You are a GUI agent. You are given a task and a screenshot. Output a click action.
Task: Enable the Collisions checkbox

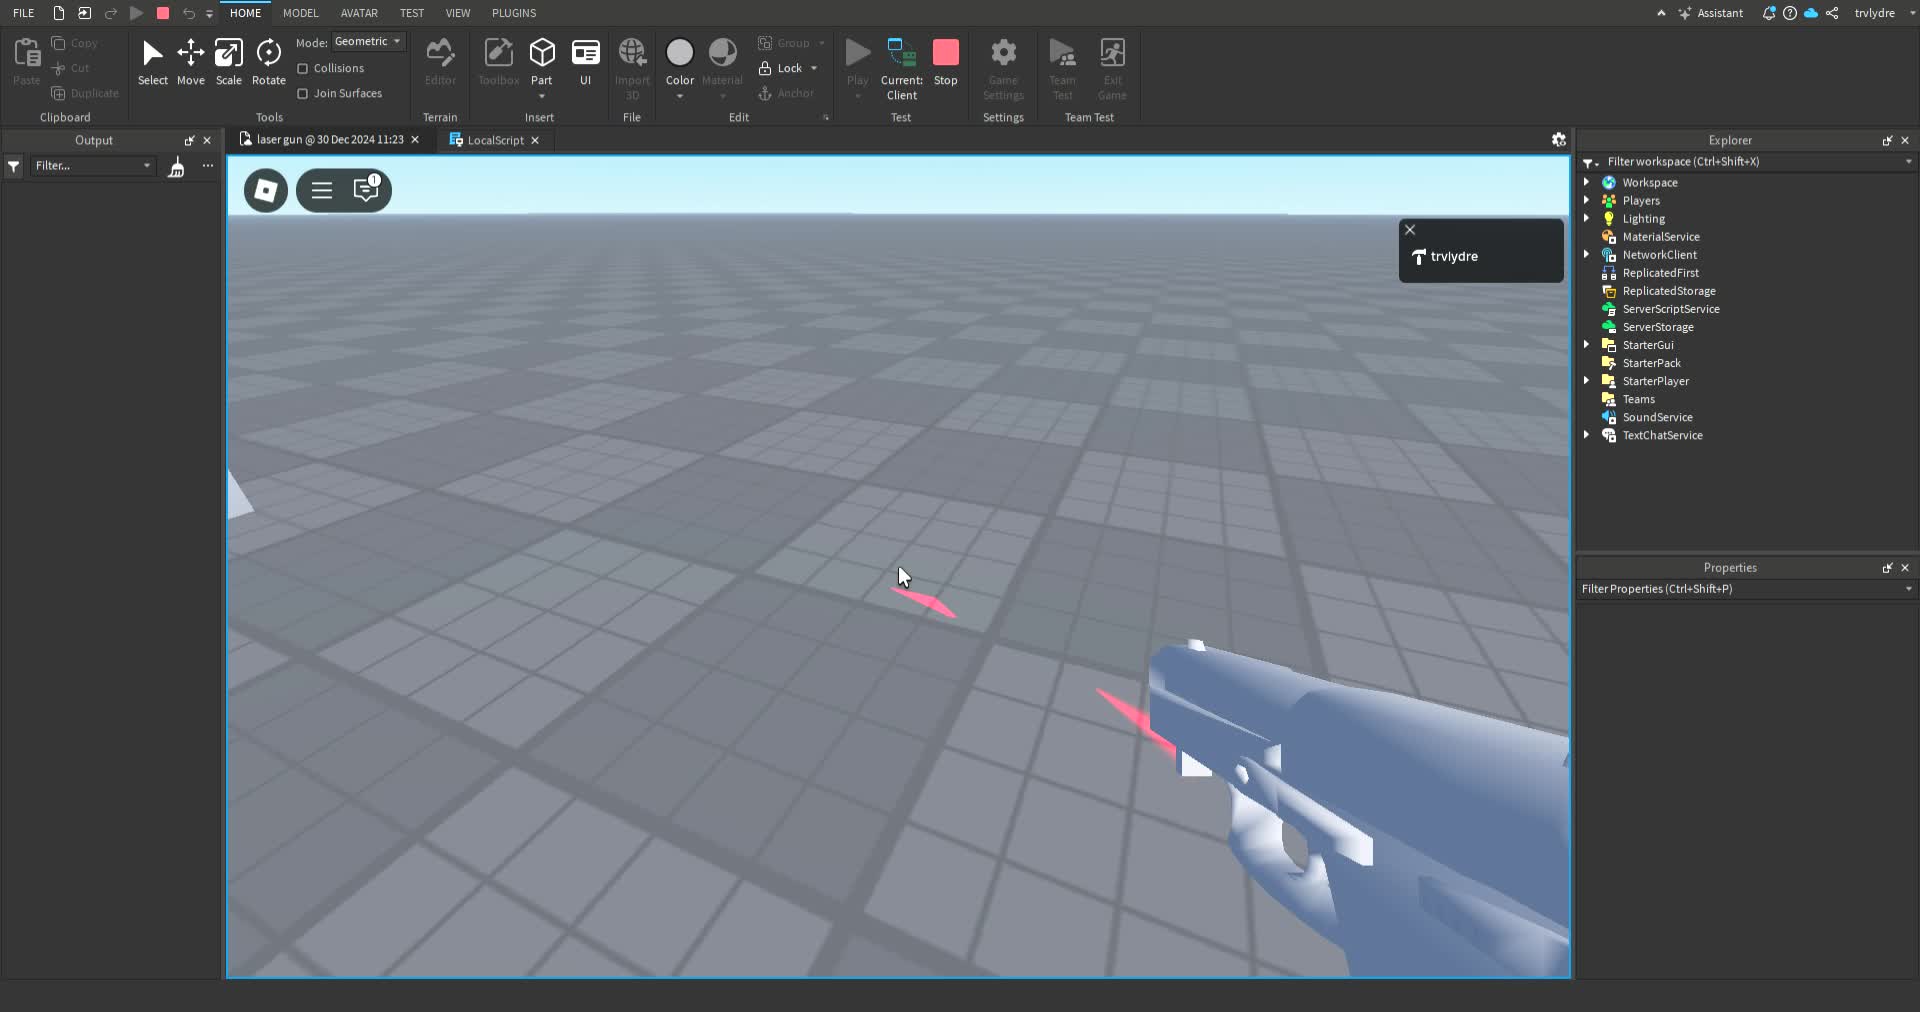(304, 68)
